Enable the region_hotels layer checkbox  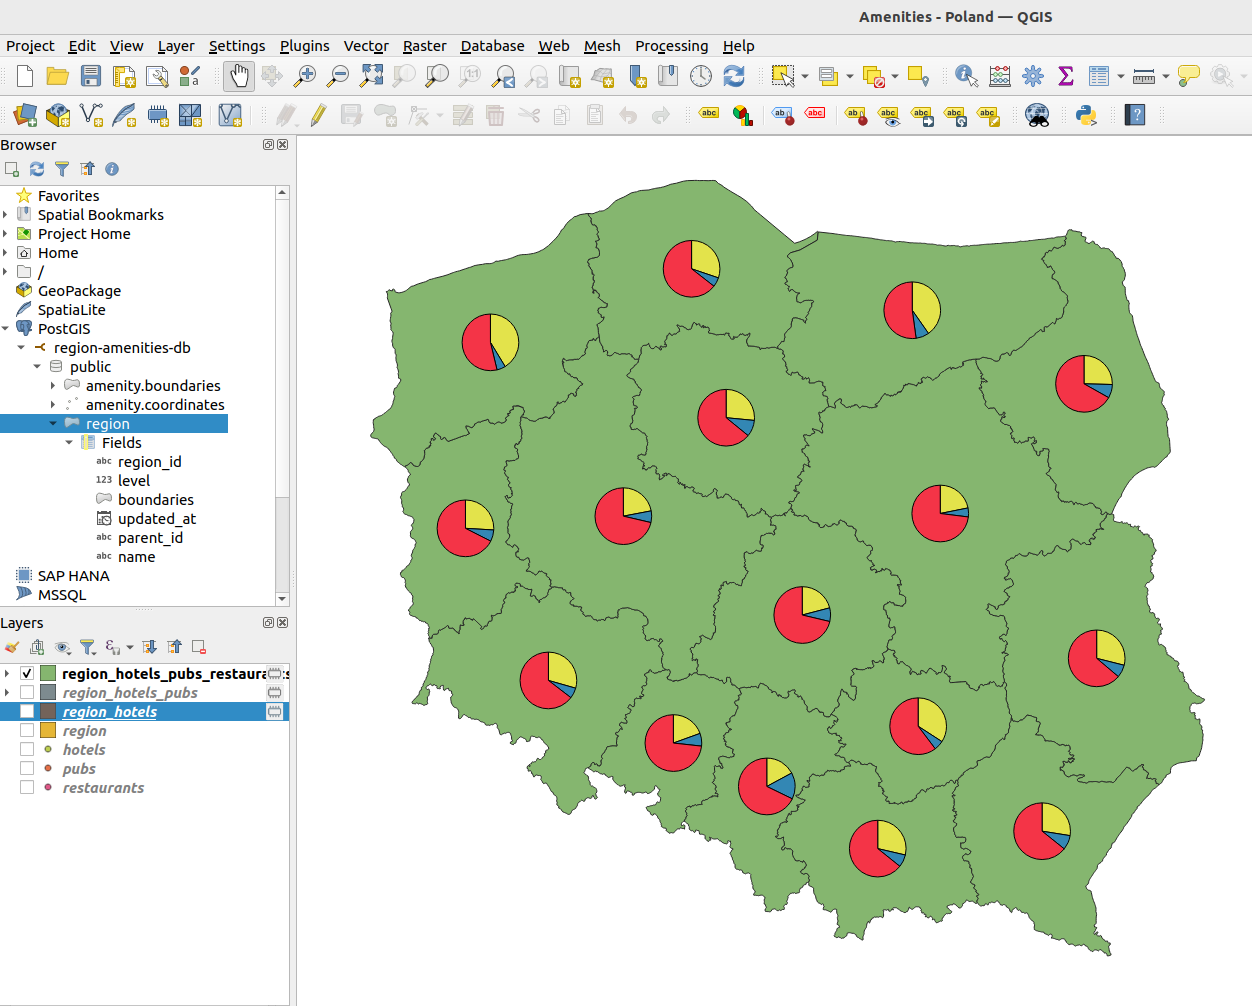pyautogui.click(x=27, y=712)
